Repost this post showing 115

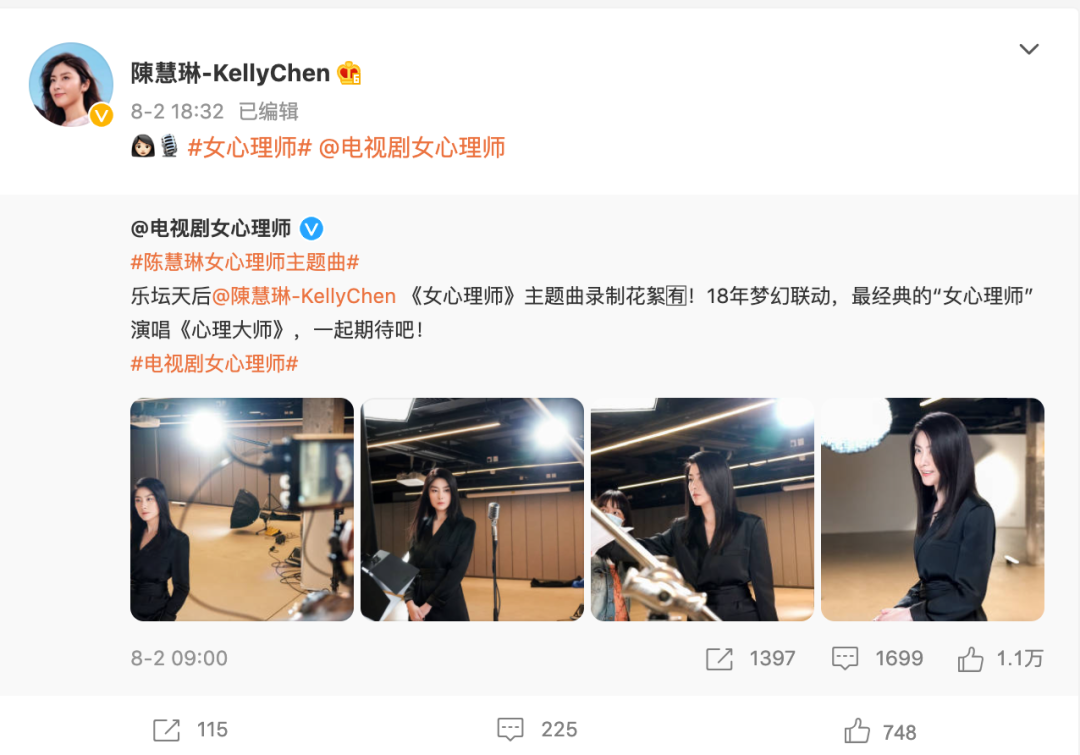click(166, 730)
